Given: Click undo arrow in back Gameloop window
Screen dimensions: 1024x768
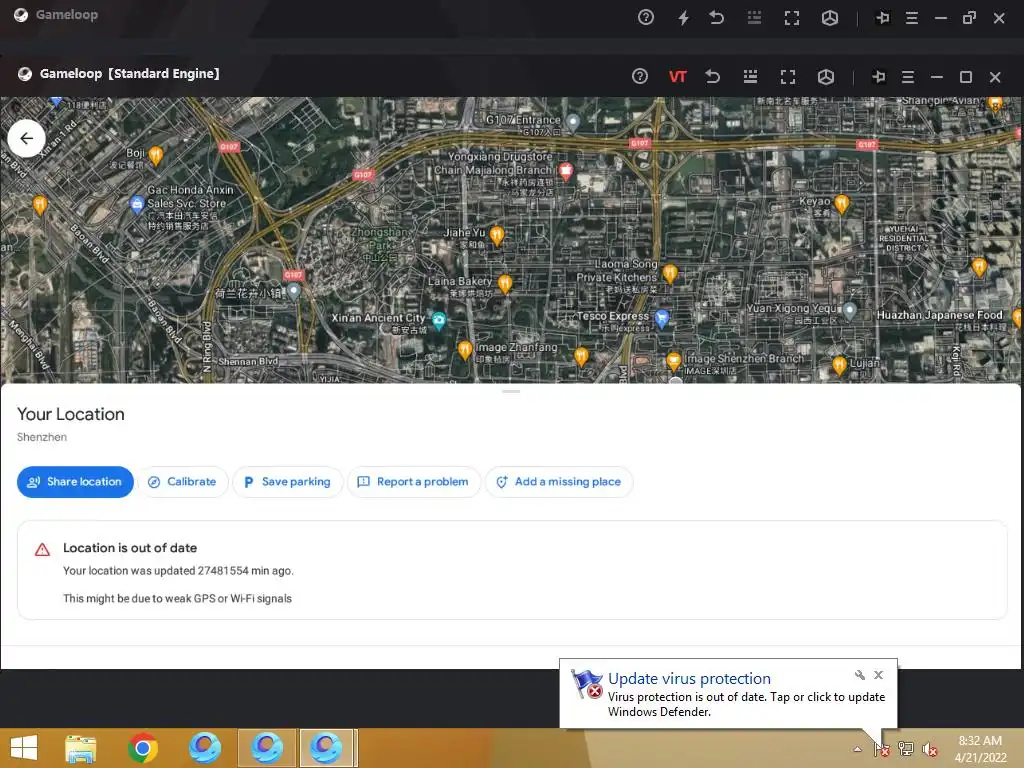Looking at the screenshot, I should coord(716,17).
